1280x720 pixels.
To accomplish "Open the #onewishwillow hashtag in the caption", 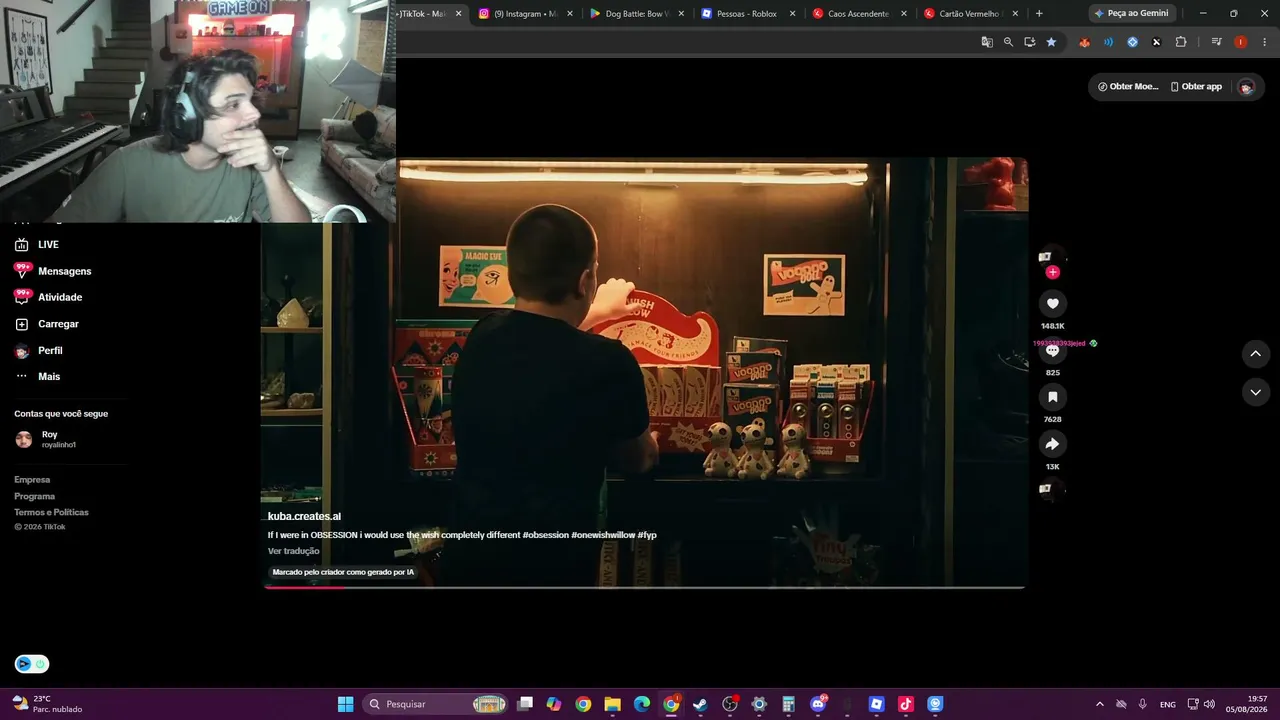I will (x=603, y=535).
